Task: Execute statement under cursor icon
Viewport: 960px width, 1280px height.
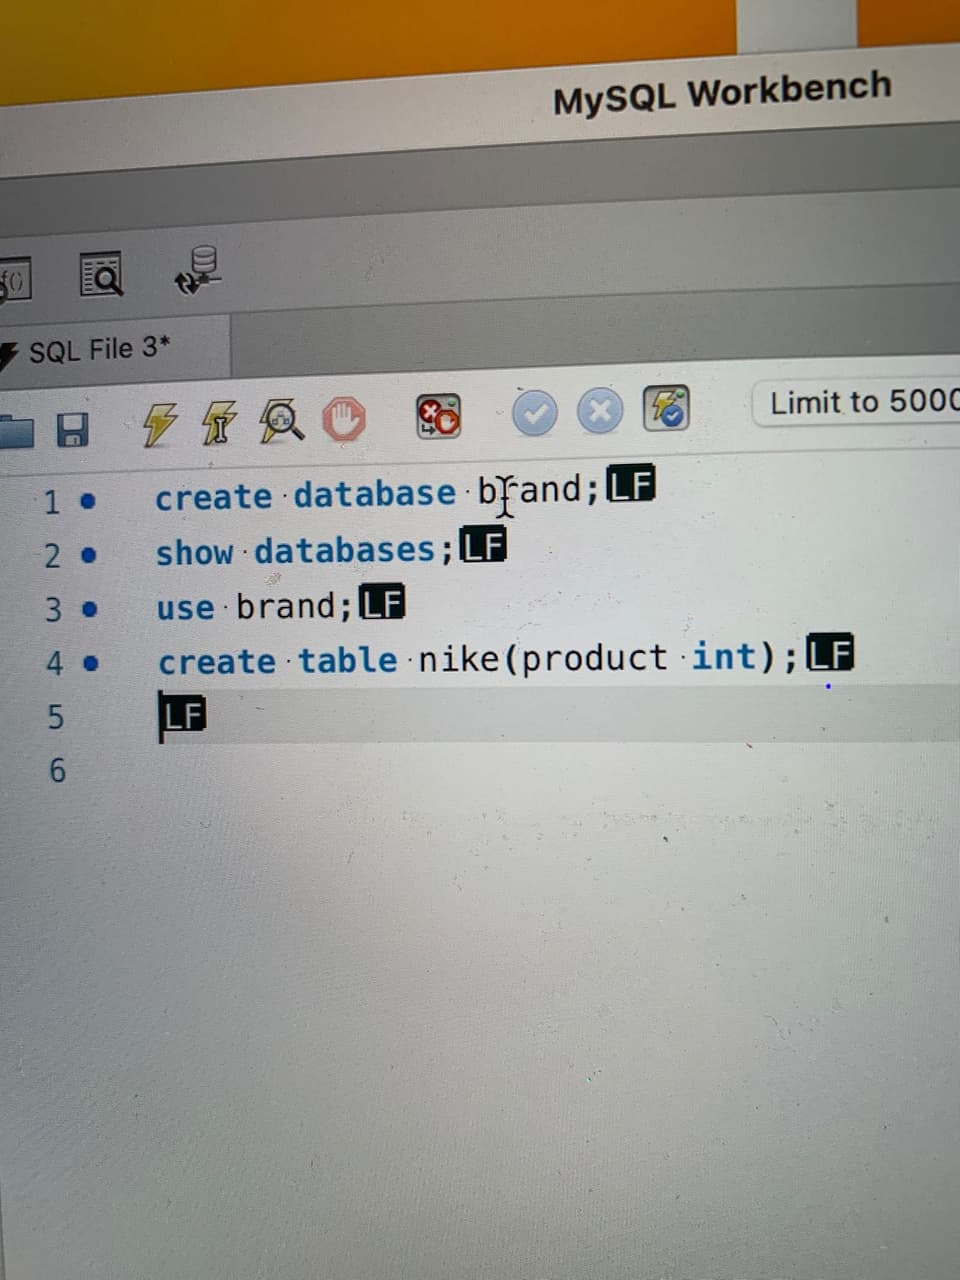Action: (217, 423)
